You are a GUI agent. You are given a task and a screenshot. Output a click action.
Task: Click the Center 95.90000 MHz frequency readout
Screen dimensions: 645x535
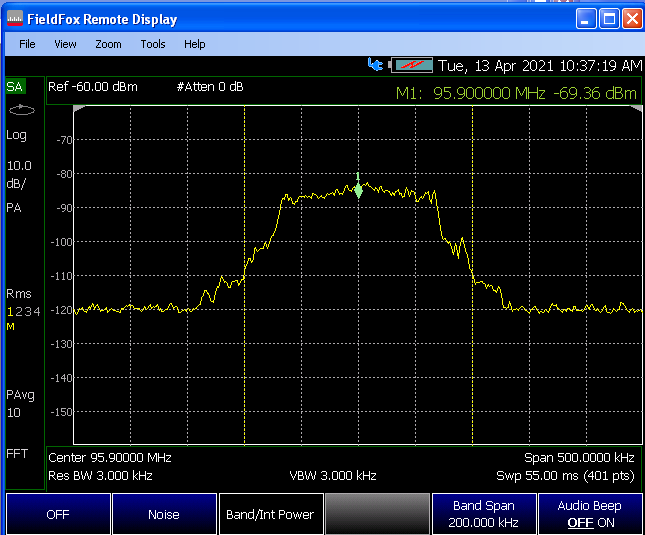point(110,457)
